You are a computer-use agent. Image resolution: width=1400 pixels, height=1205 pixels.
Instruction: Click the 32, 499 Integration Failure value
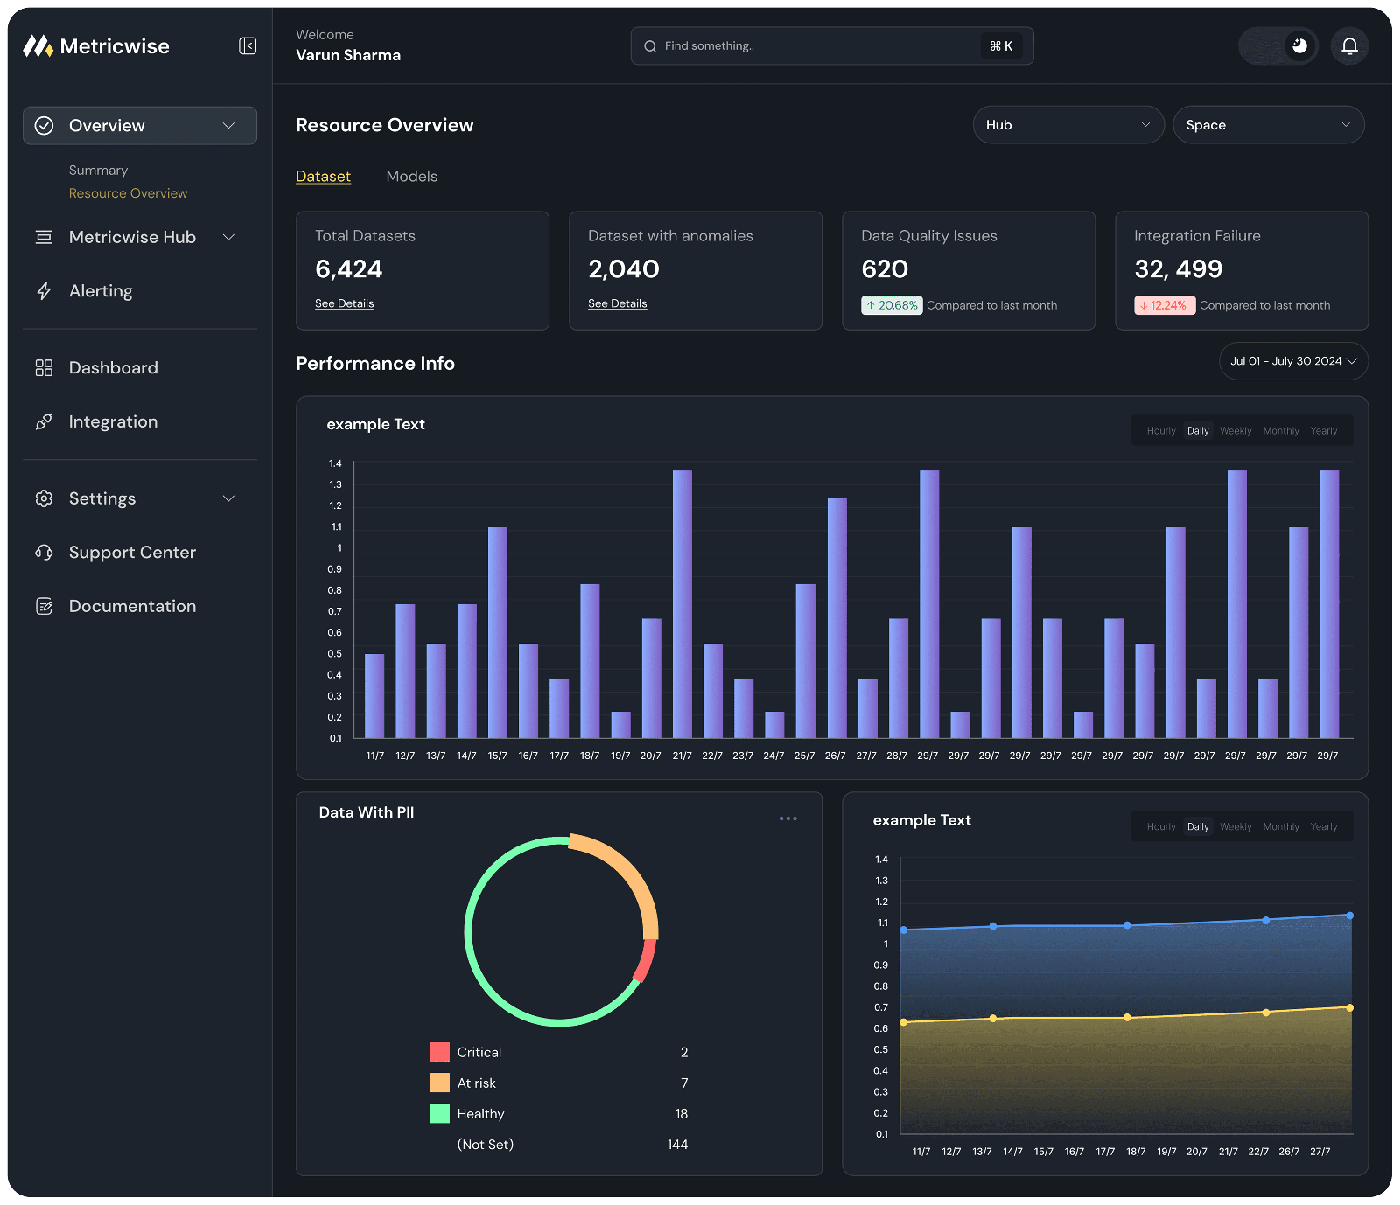coord(1179,269)
